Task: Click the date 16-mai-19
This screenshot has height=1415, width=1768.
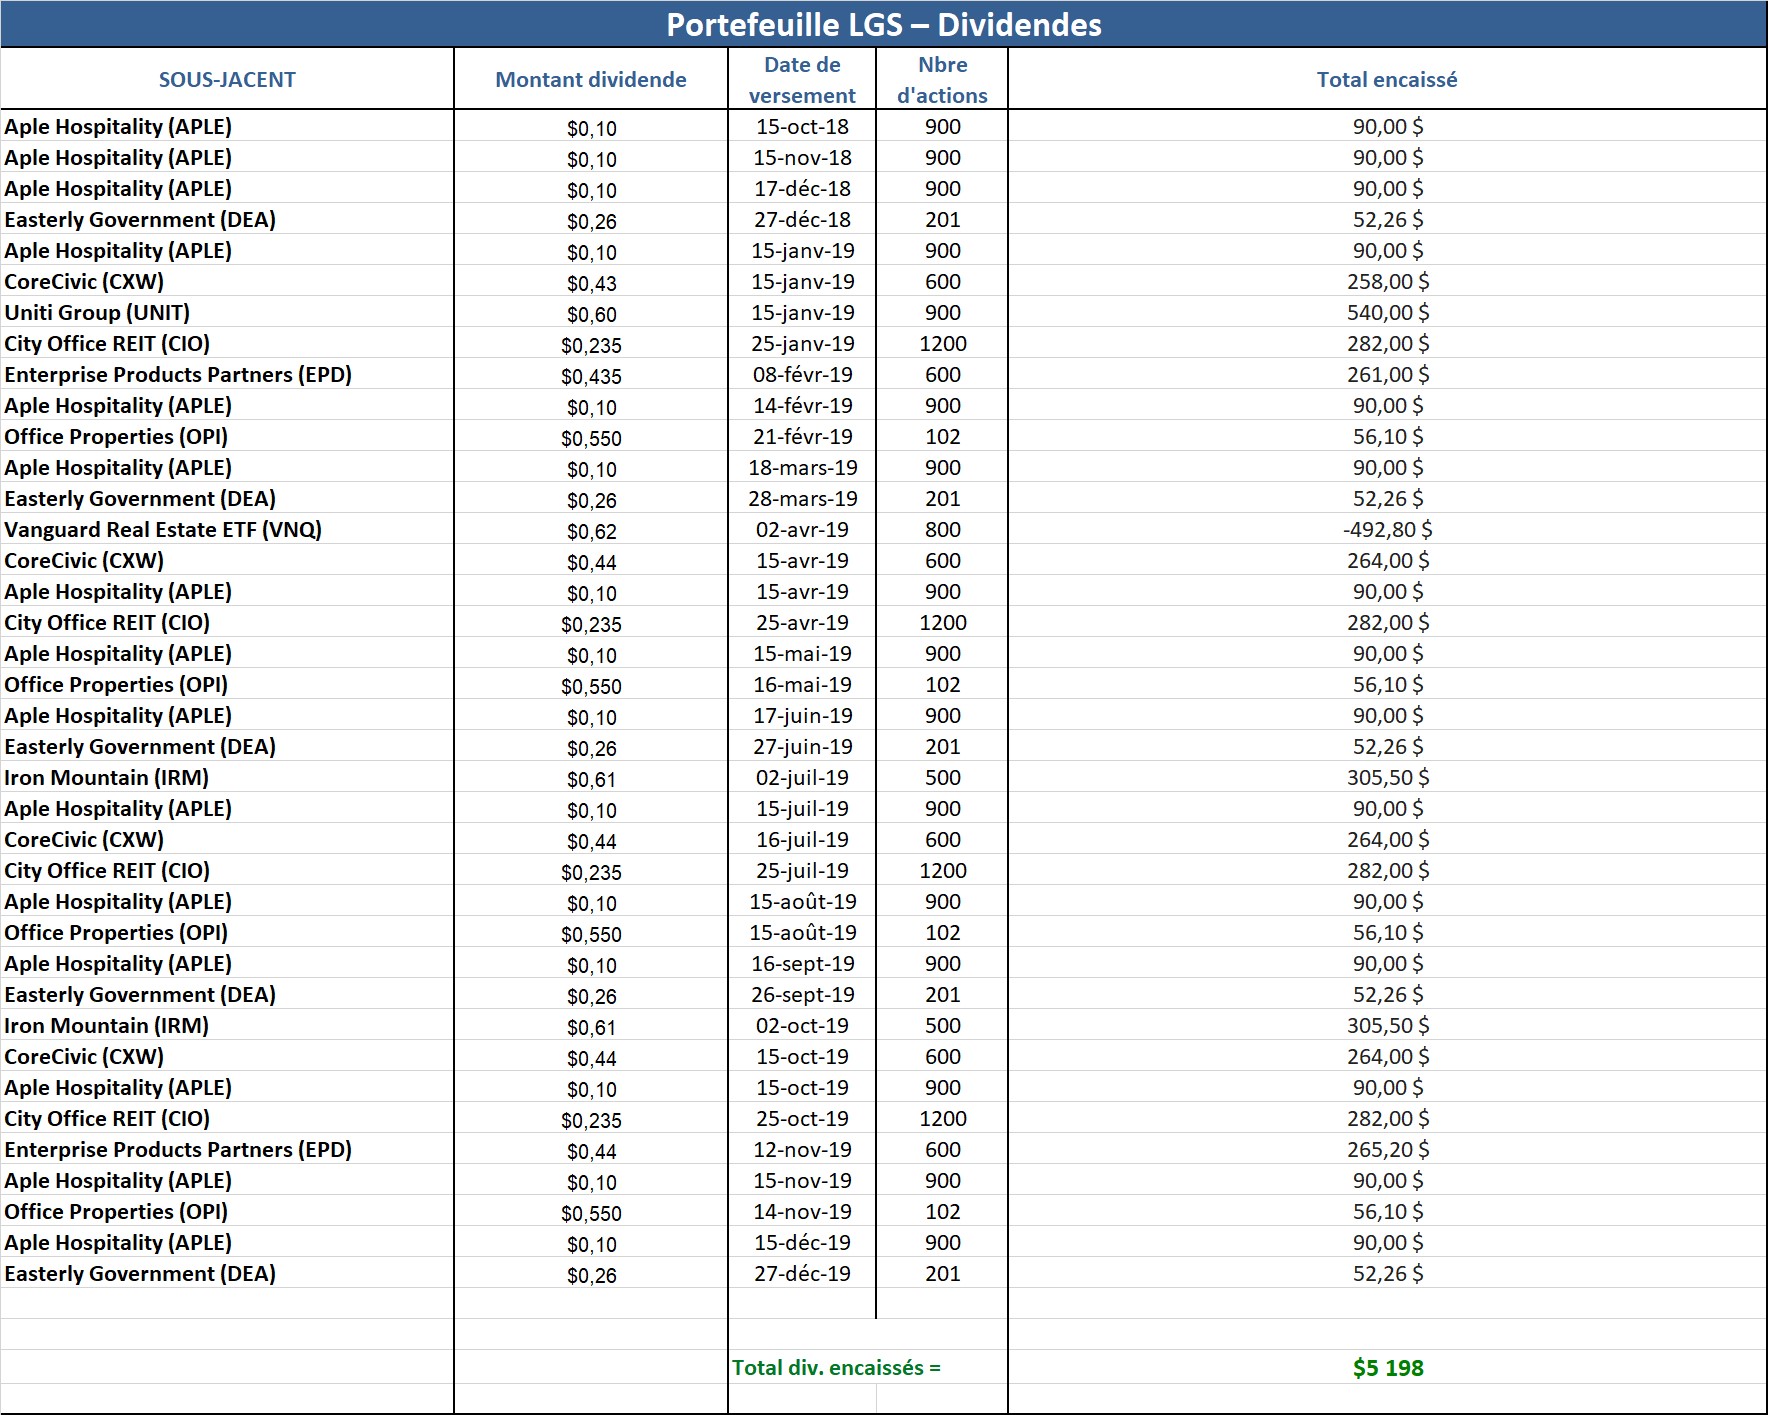Action: [802, 685]
